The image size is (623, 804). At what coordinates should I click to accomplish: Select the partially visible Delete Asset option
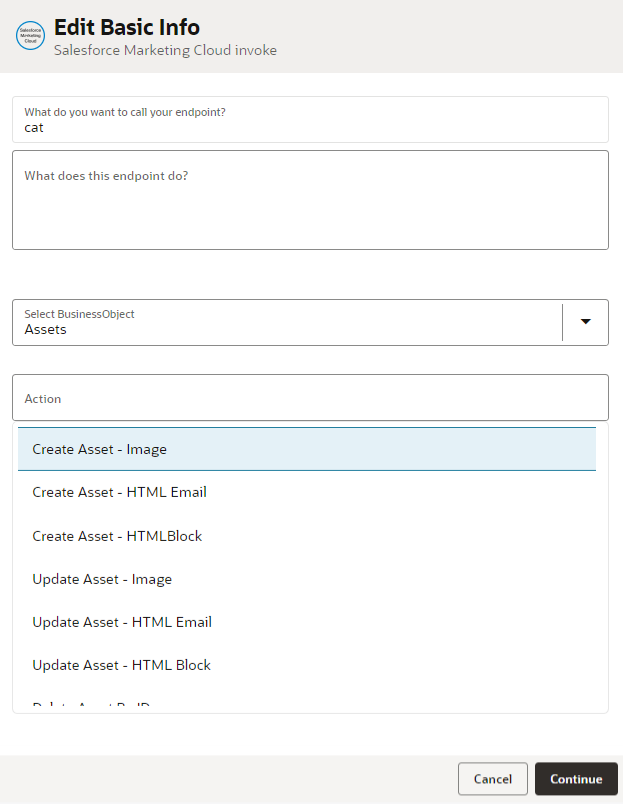point(92,705)
